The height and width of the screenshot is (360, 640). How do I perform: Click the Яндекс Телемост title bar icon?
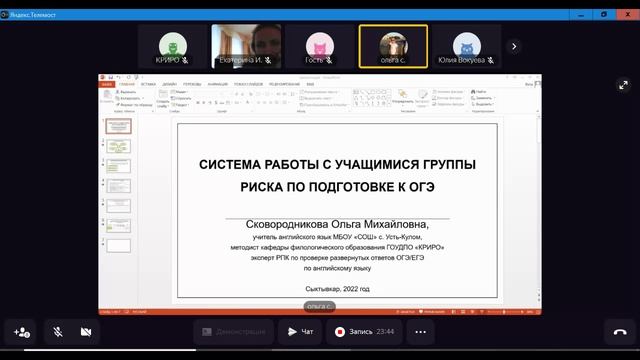[x=4, y=15]
